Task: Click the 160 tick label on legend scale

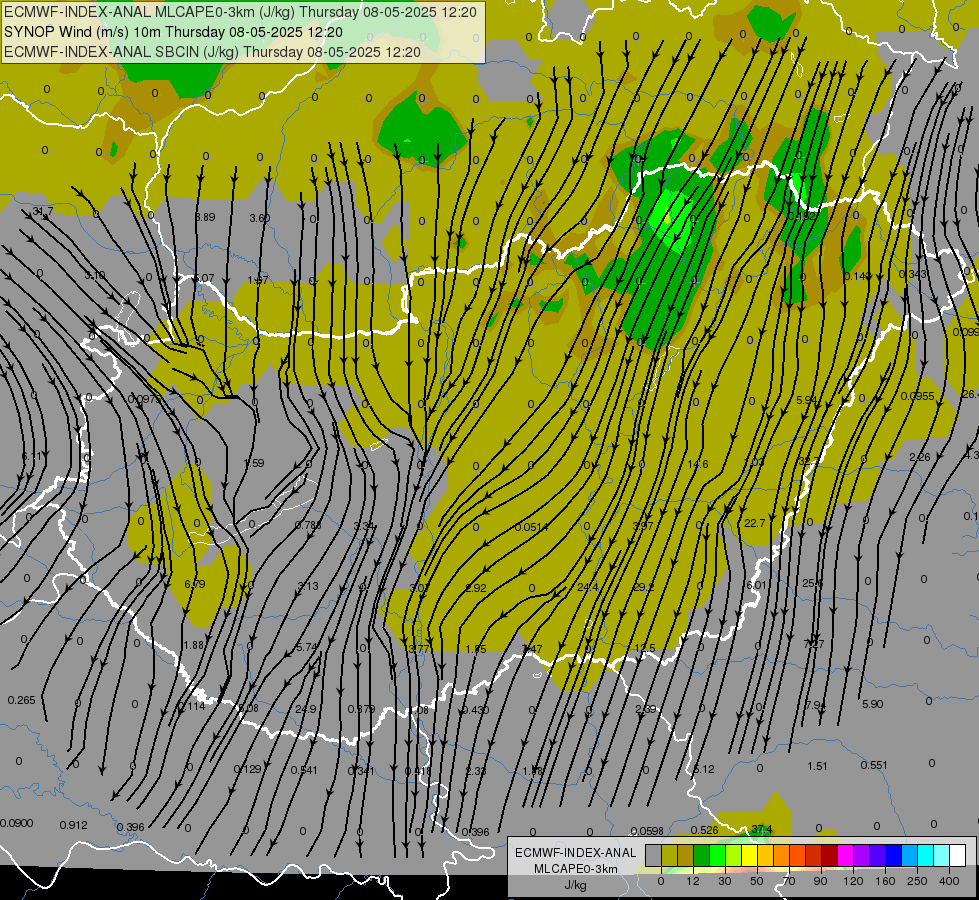Action: 885,881
